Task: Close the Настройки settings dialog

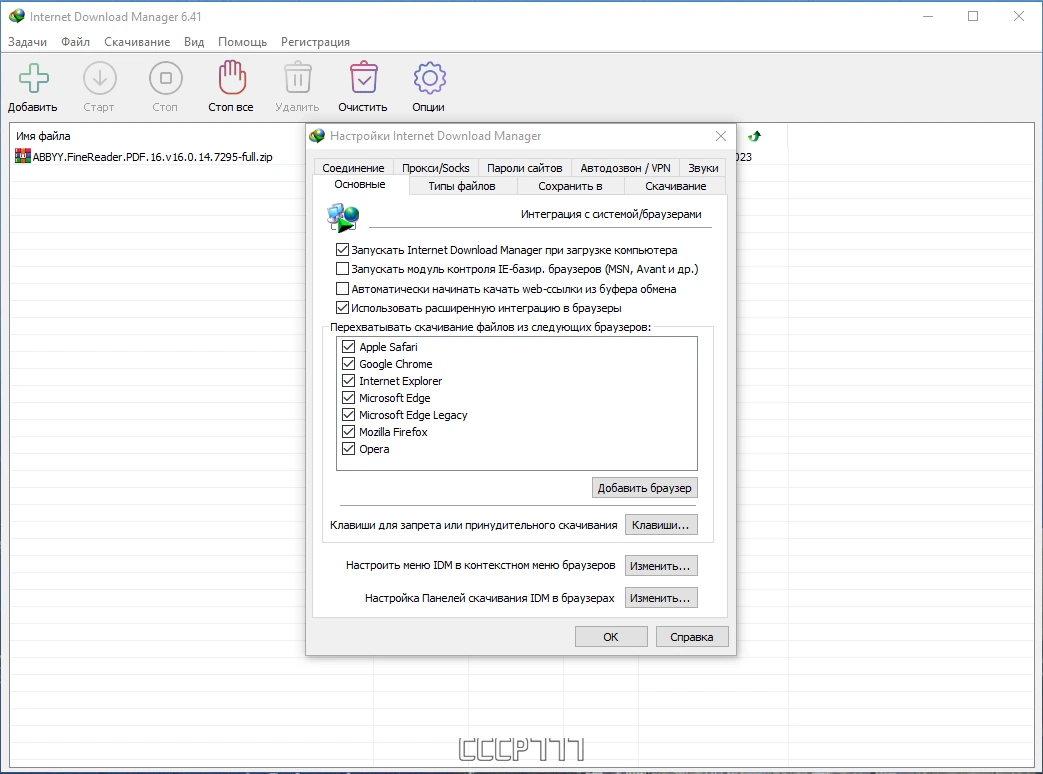Action: pos(720,136)
